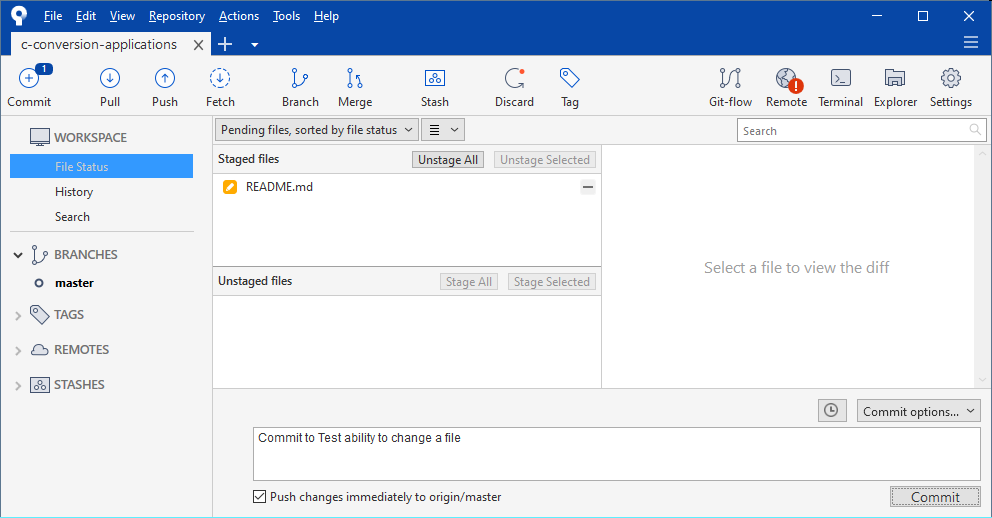The image size is (992, 518).
Task: Select File Status in the sidebar
Action: (x=101, y=166)
